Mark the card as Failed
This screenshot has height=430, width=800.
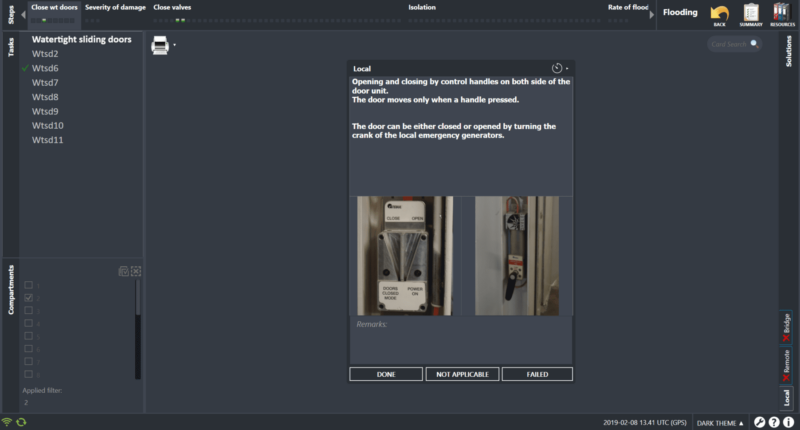click(537, 374)
